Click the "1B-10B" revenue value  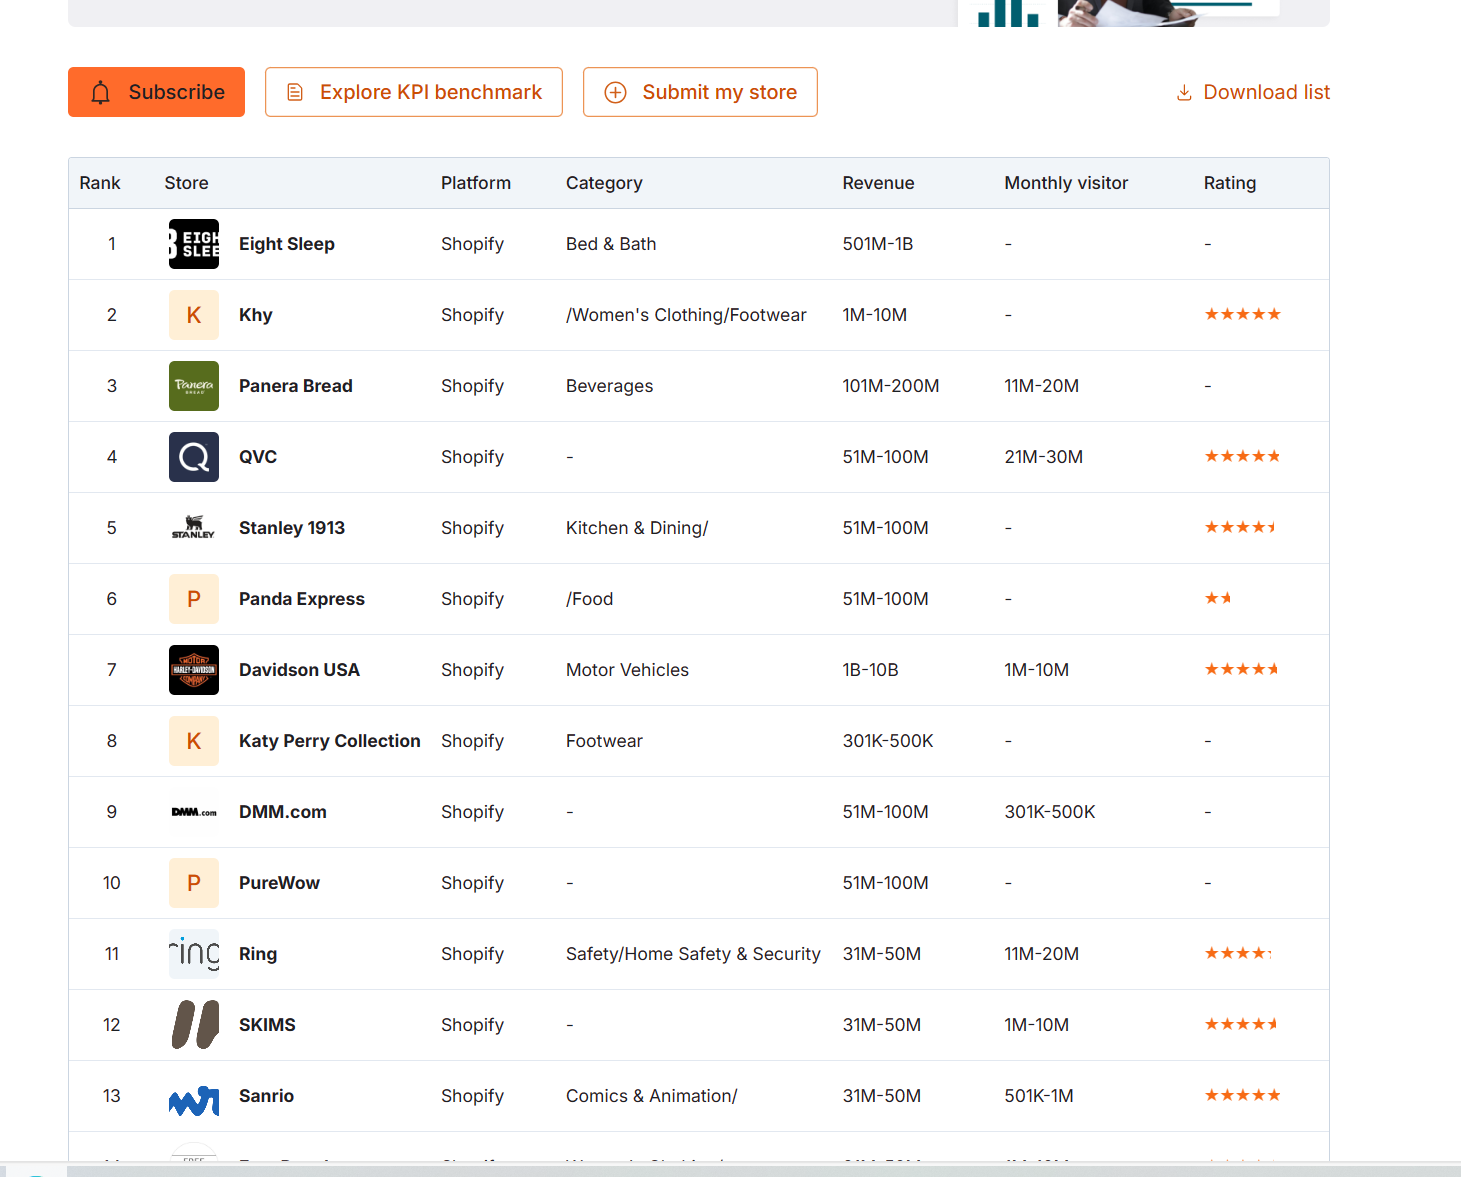(x=871, y=670)
